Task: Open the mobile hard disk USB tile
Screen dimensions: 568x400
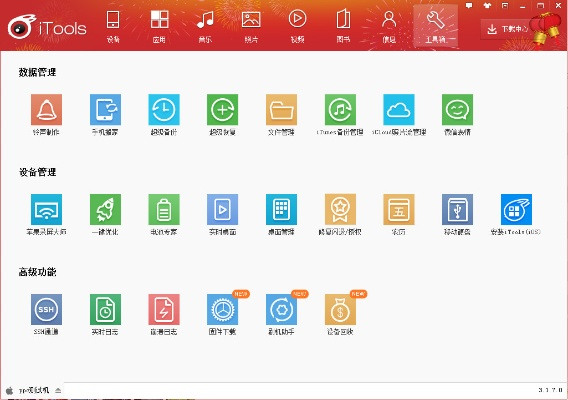Action: click(458, 209)
